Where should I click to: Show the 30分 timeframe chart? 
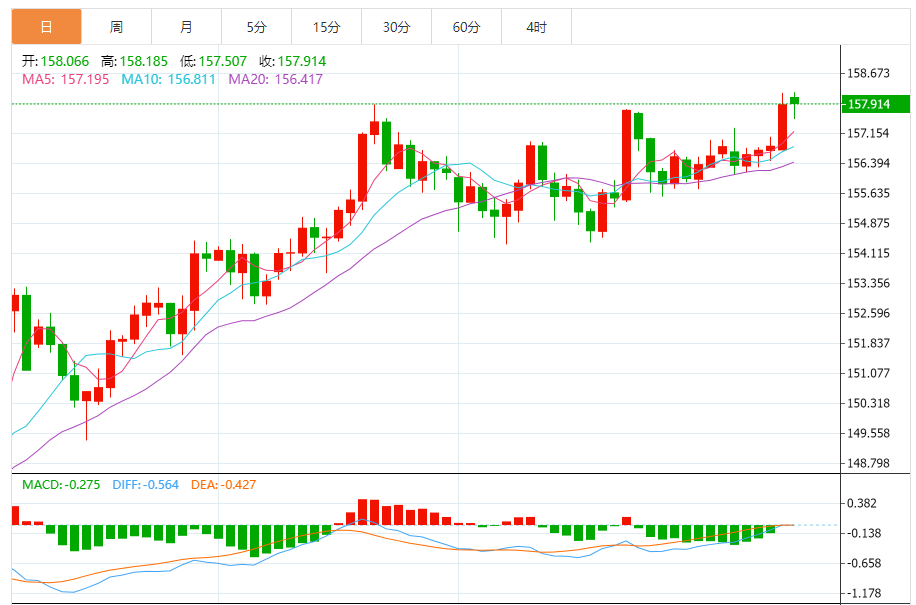396,27
